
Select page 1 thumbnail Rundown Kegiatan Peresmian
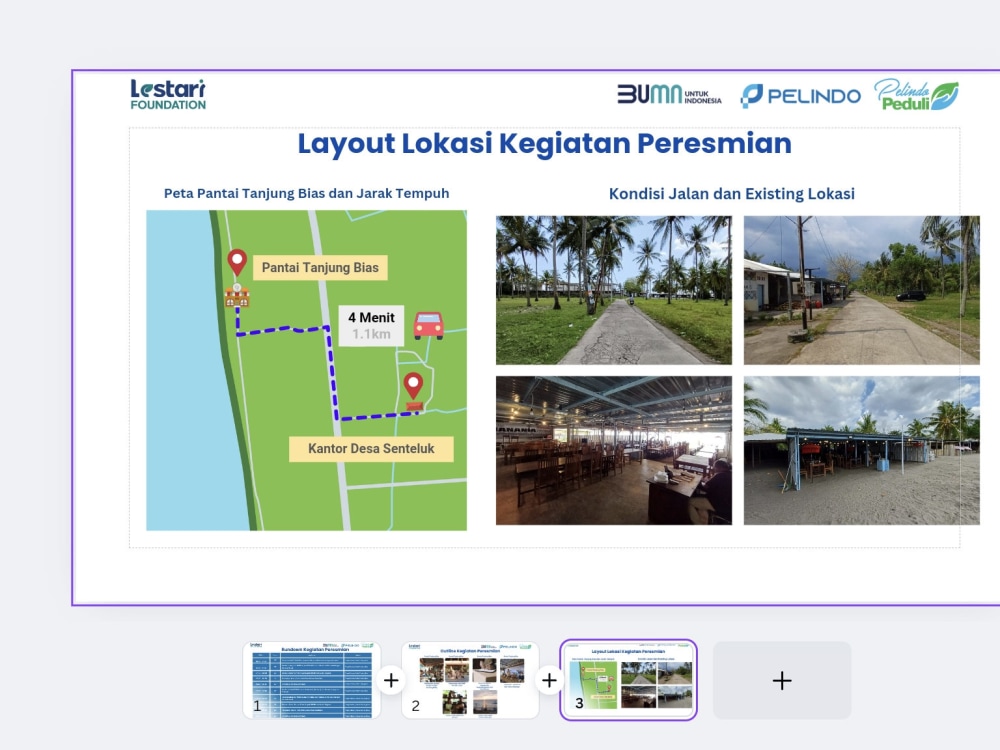(312, 680)
